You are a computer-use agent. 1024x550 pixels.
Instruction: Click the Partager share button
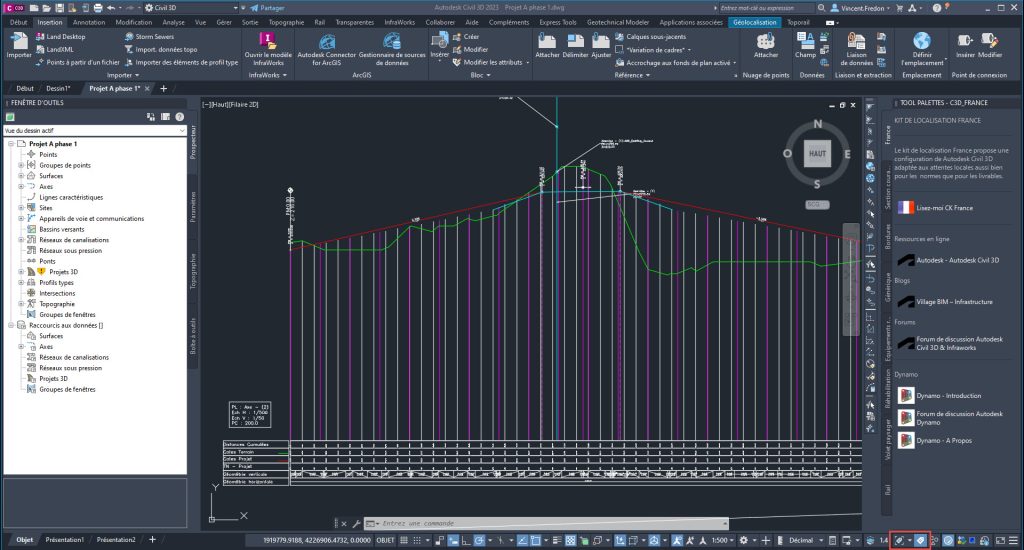click(x=267, y=8)
